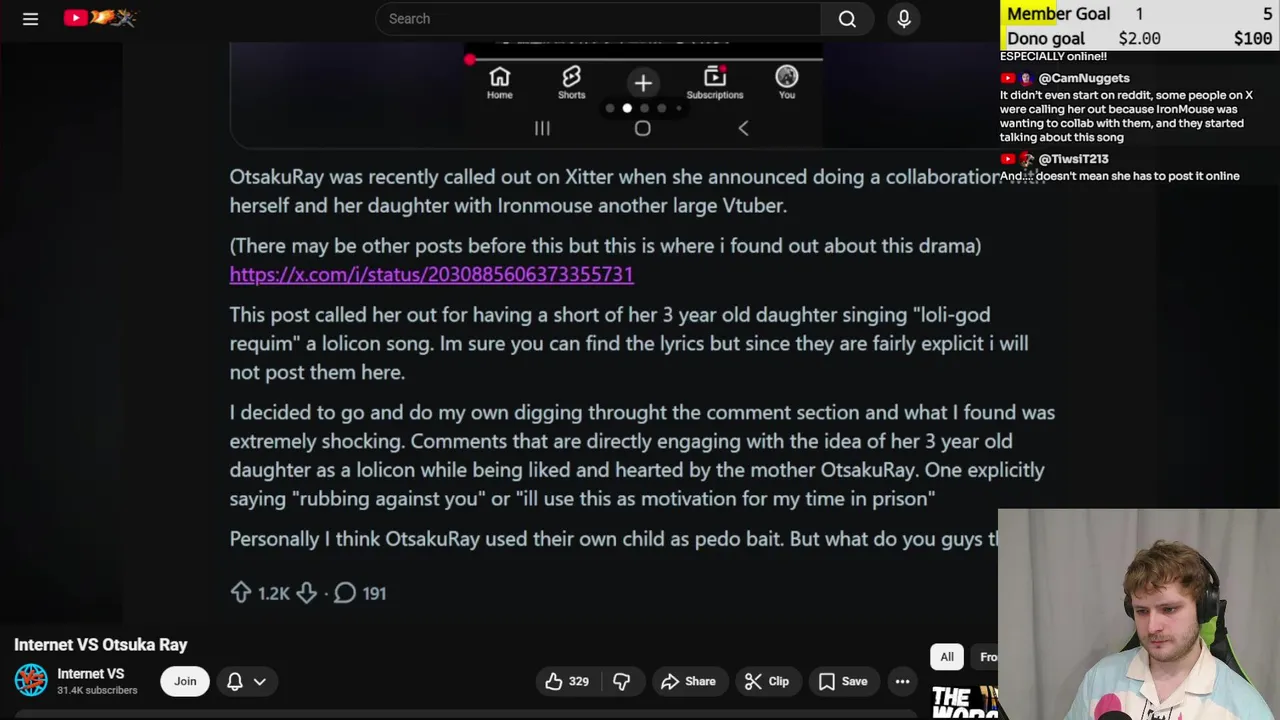The height and width of the screenshot is (720, 1280).
Task: Open the @TiwsiT213 chat username
Action: (x=1073, y=159)
